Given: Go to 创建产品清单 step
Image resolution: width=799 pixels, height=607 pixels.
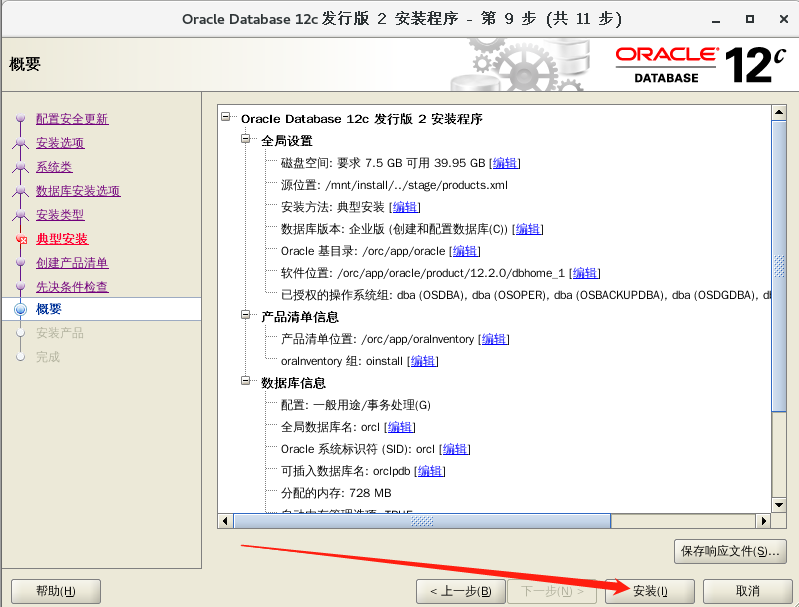Looking at the screenshot, I should click(72, 263).
